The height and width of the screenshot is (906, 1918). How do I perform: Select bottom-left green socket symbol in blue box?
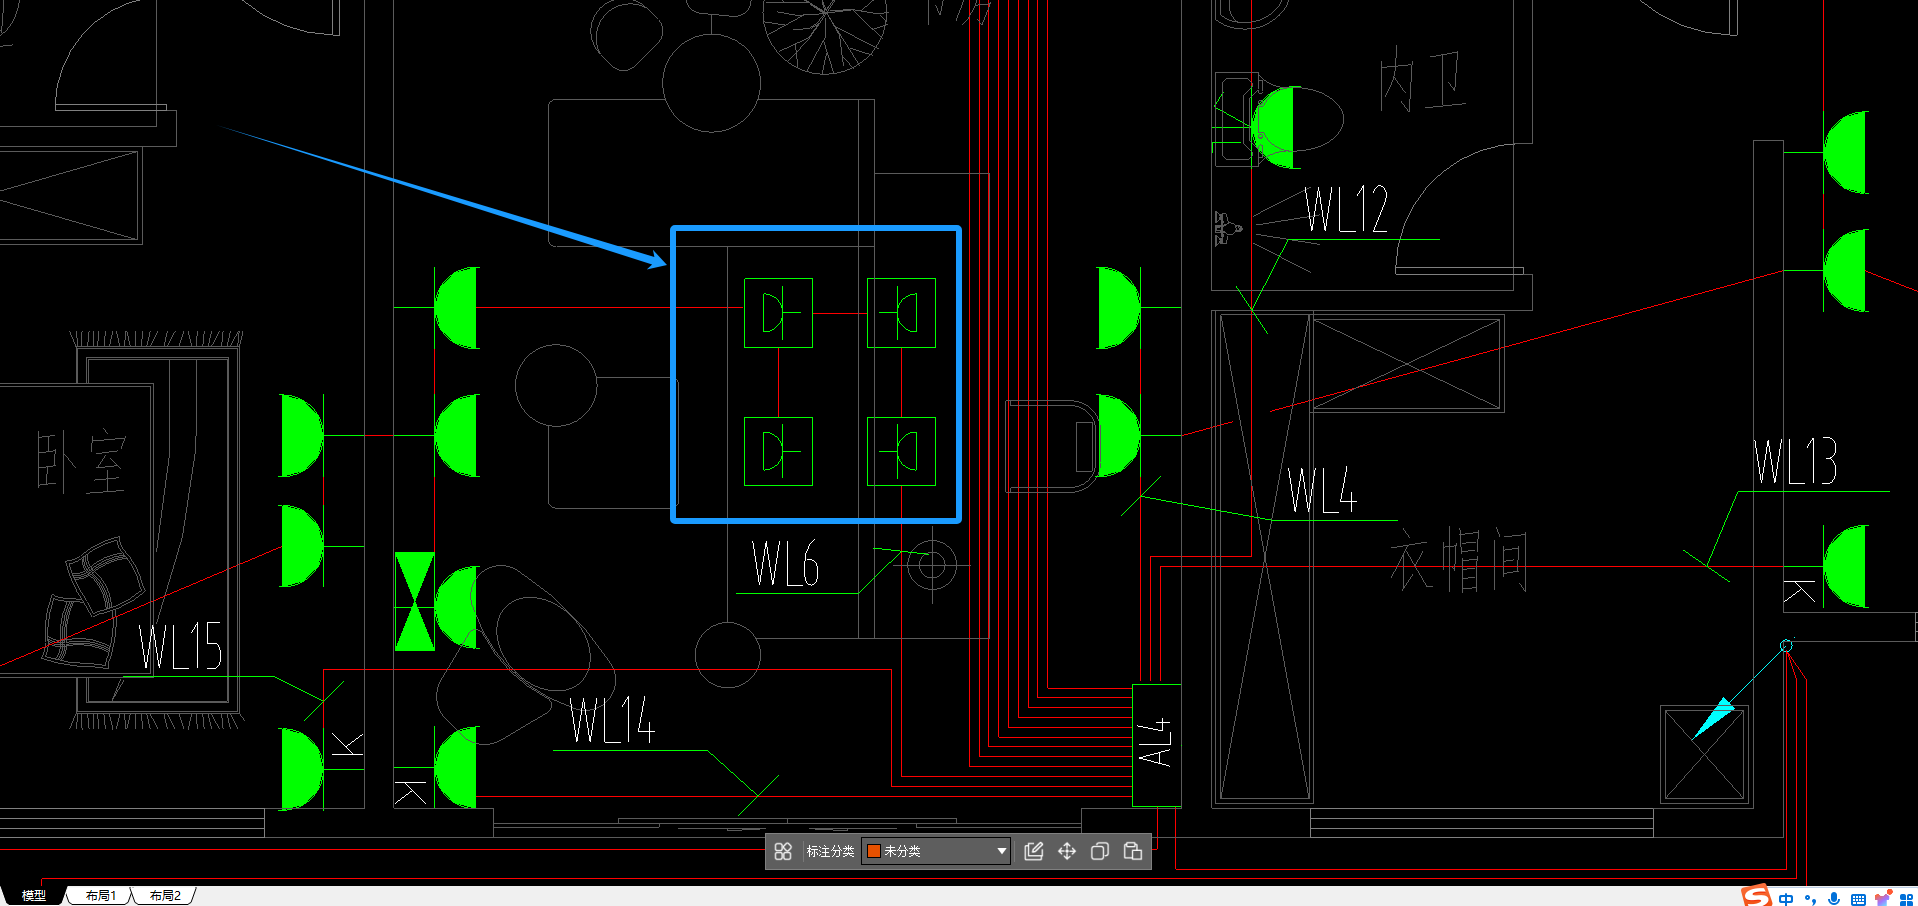click(778, 451)
